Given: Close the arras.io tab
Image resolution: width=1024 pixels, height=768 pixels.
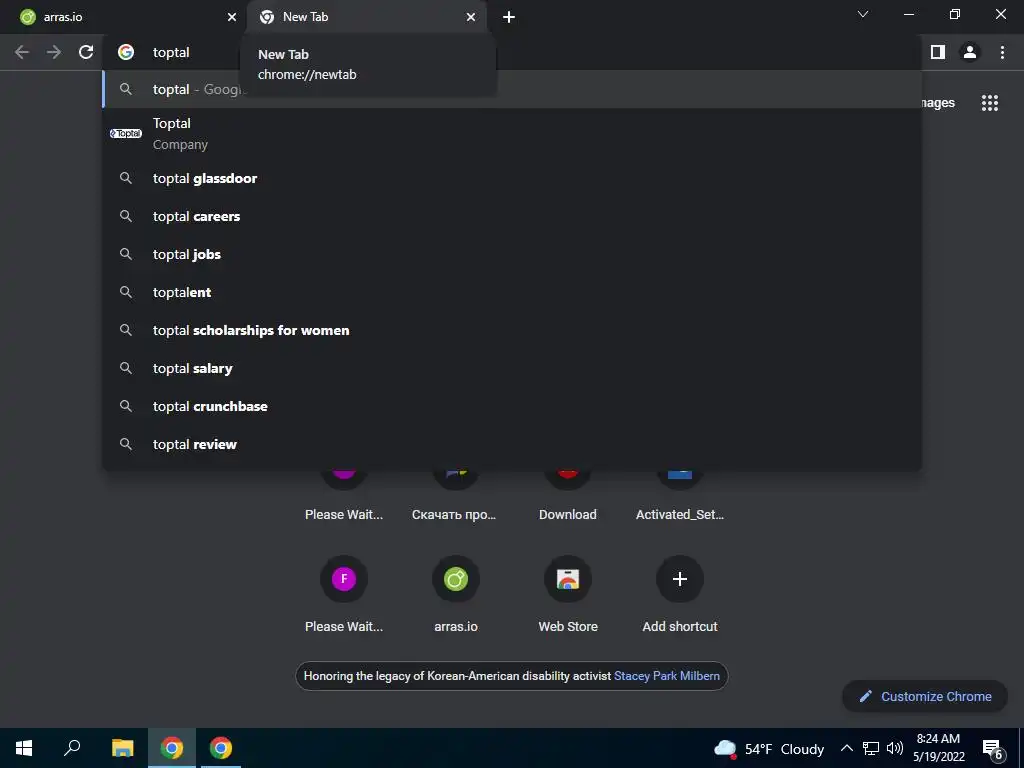Looking at the screenshot, I should tap(231, 17).
